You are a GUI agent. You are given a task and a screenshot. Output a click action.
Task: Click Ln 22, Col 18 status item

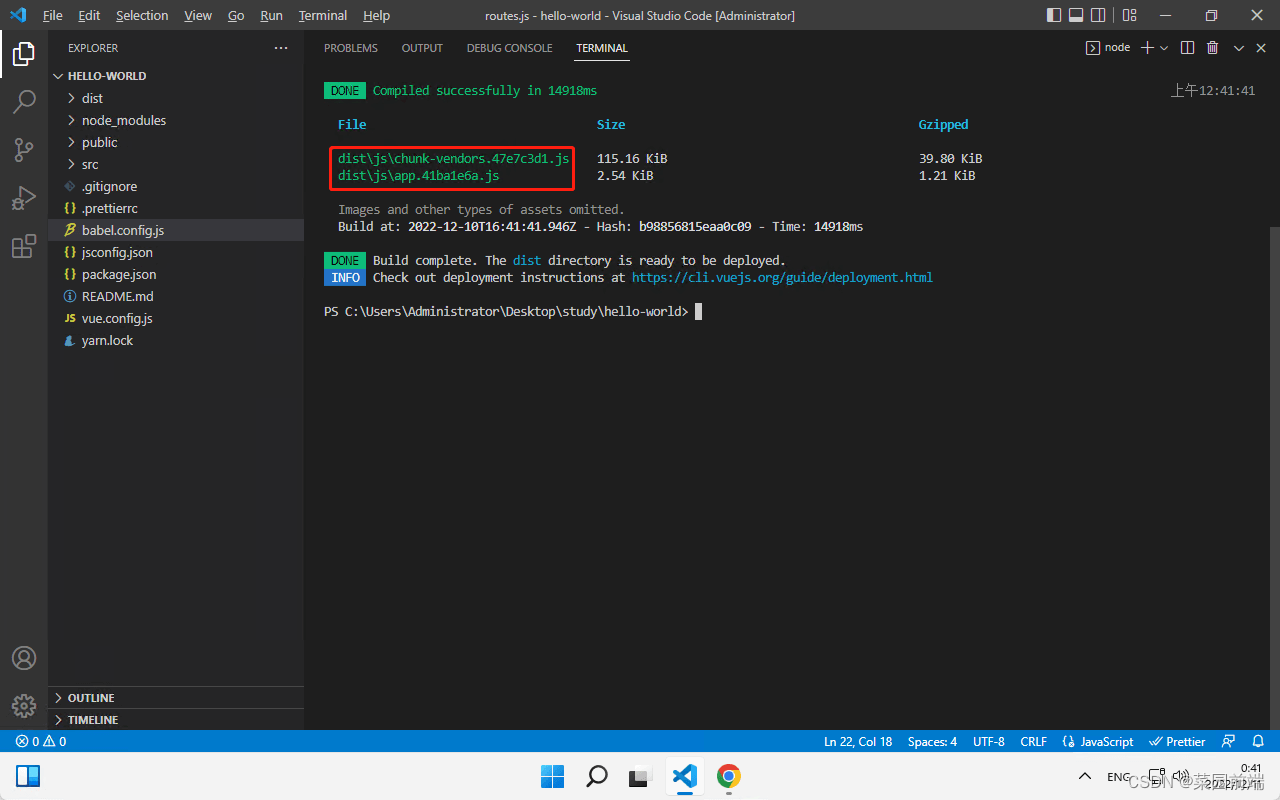pyautogui.click(x=858, y=742)
